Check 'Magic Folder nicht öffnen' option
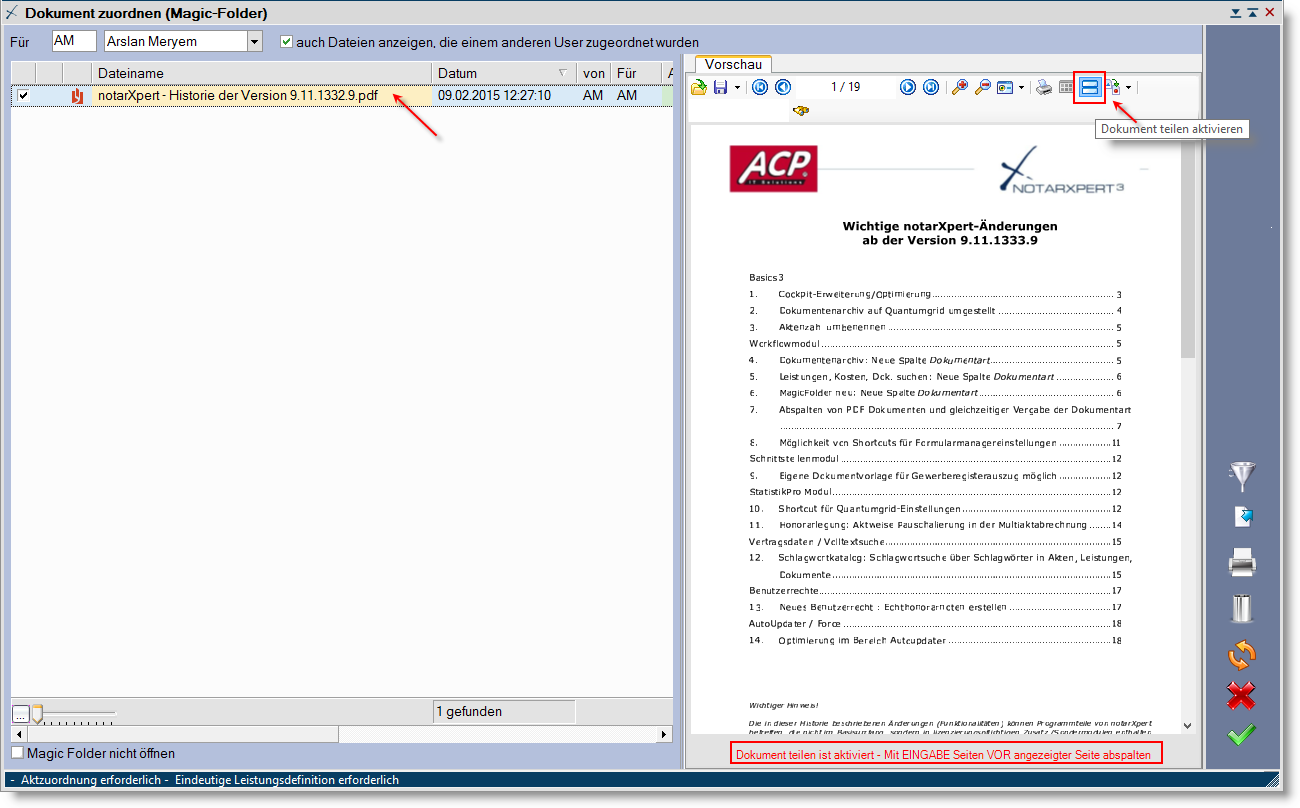 pyautogui.click(x=17, y=753)
